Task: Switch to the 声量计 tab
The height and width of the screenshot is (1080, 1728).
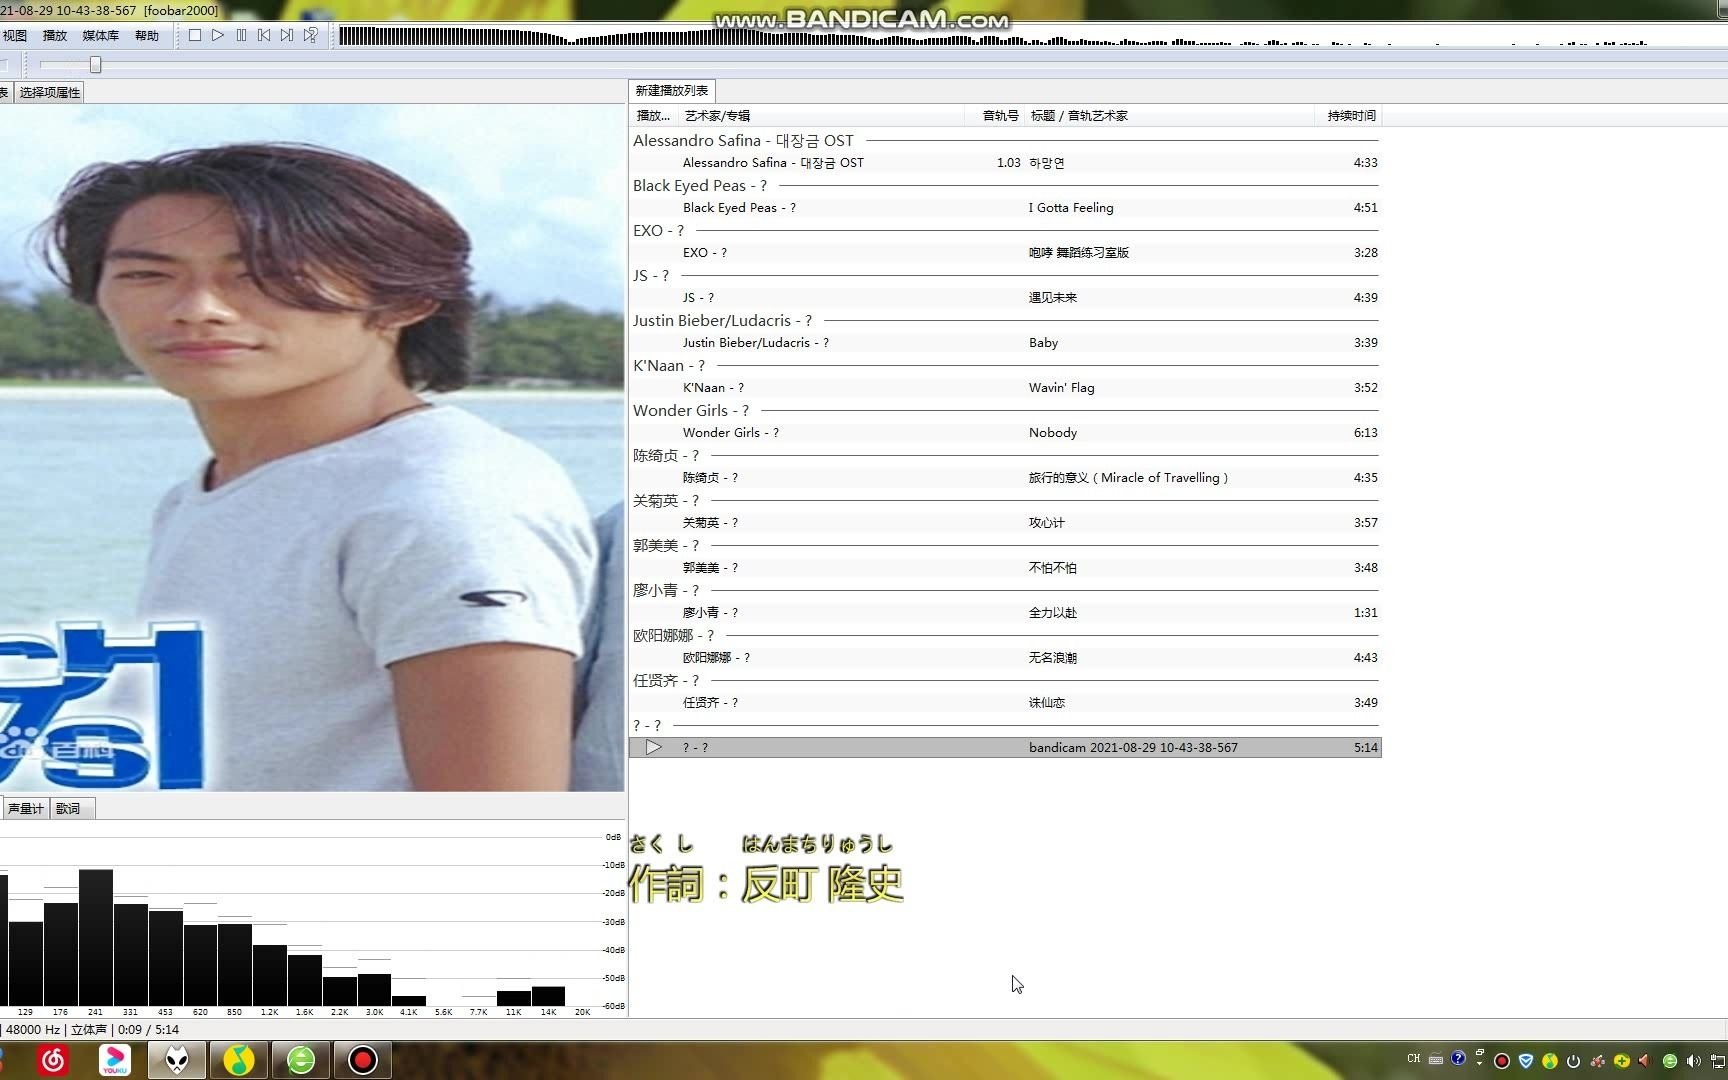Action: pos(26,809)
